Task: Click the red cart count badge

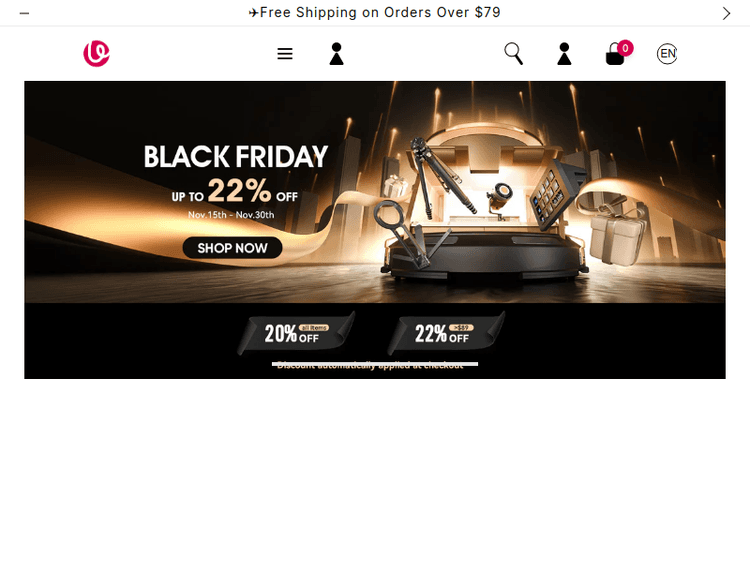Action: (x=625, y=48)
